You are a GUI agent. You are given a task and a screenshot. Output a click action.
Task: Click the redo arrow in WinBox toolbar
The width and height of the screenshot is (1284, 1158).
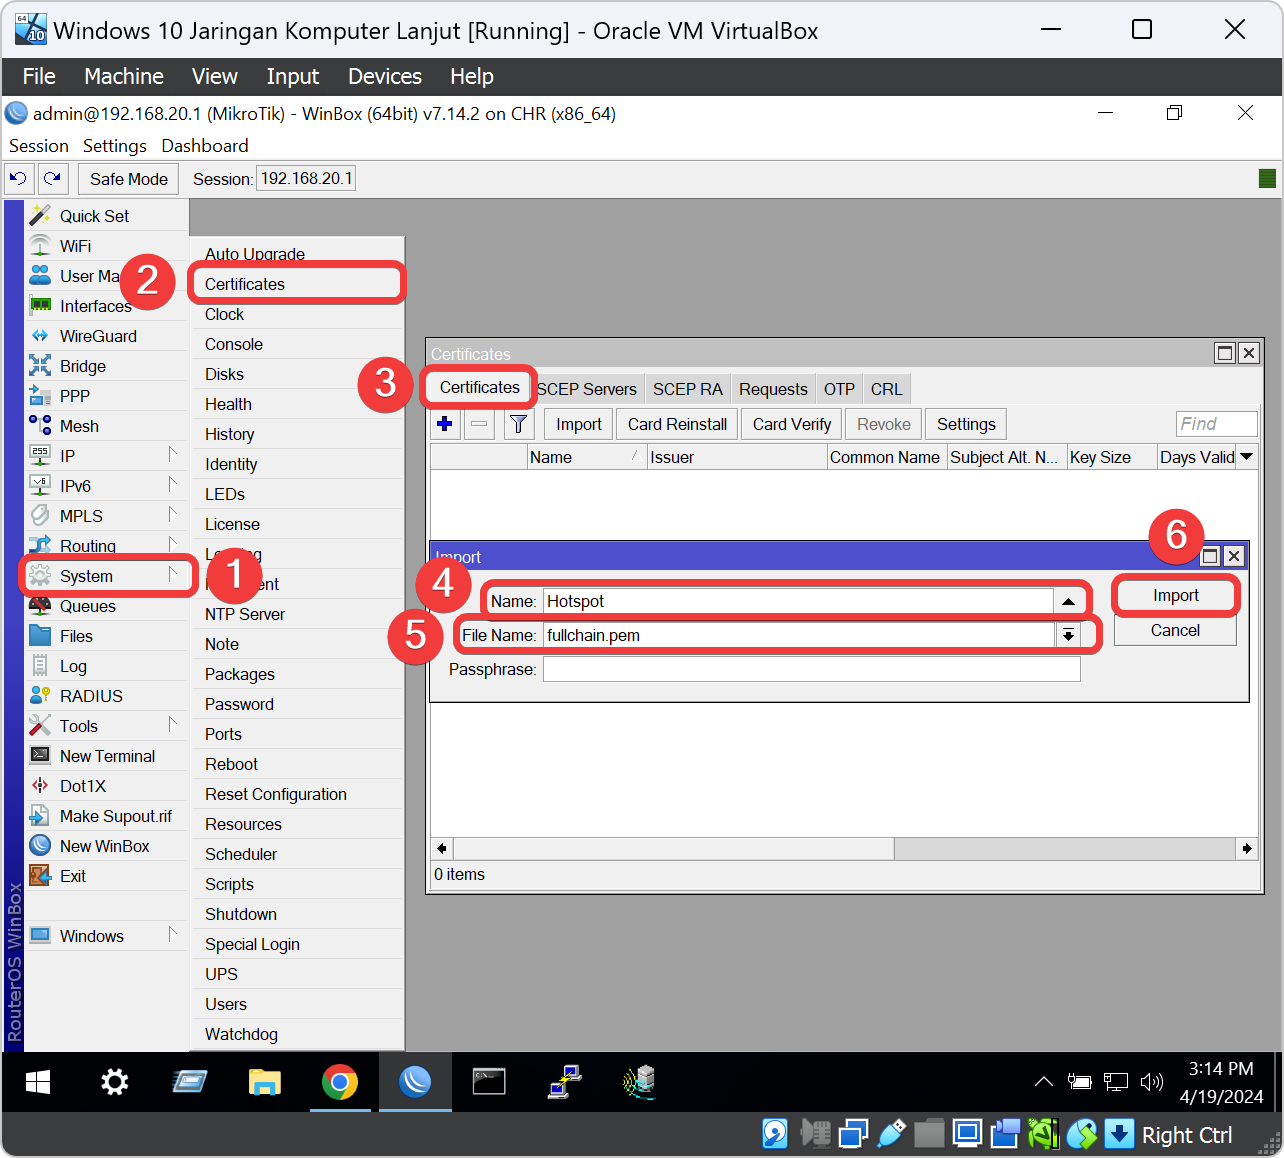tap(52, 179)
